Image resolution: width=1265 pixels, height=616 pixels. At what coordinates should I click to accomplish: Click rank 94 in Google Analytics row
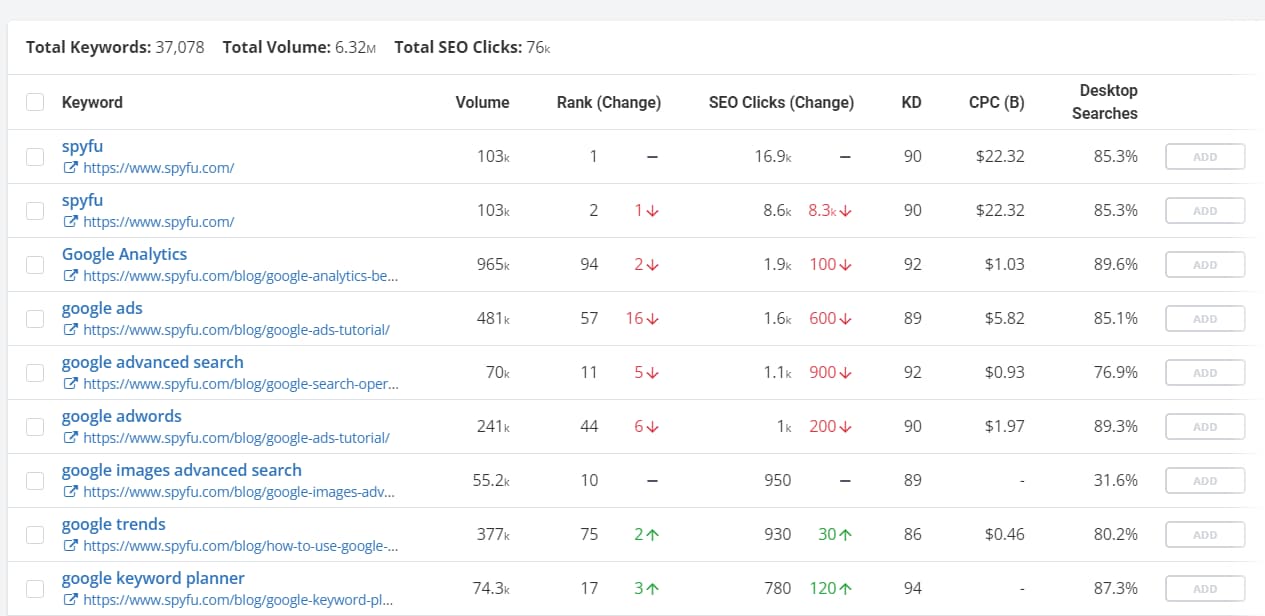coord(589,265)
